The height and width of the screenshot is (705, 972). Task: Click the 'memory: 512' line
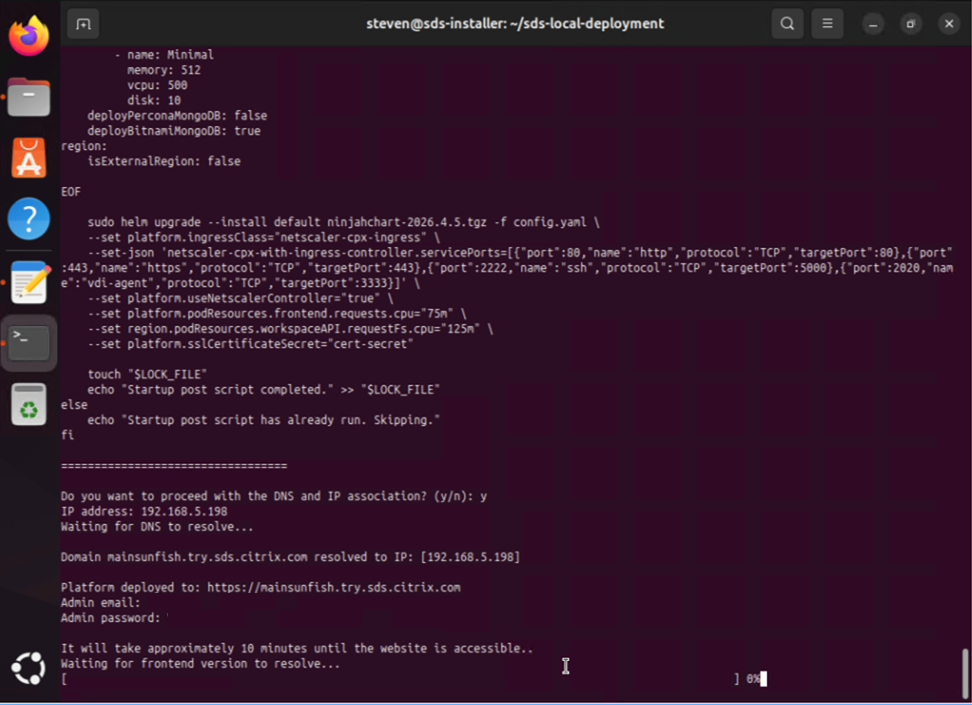(x=164, y=70)
